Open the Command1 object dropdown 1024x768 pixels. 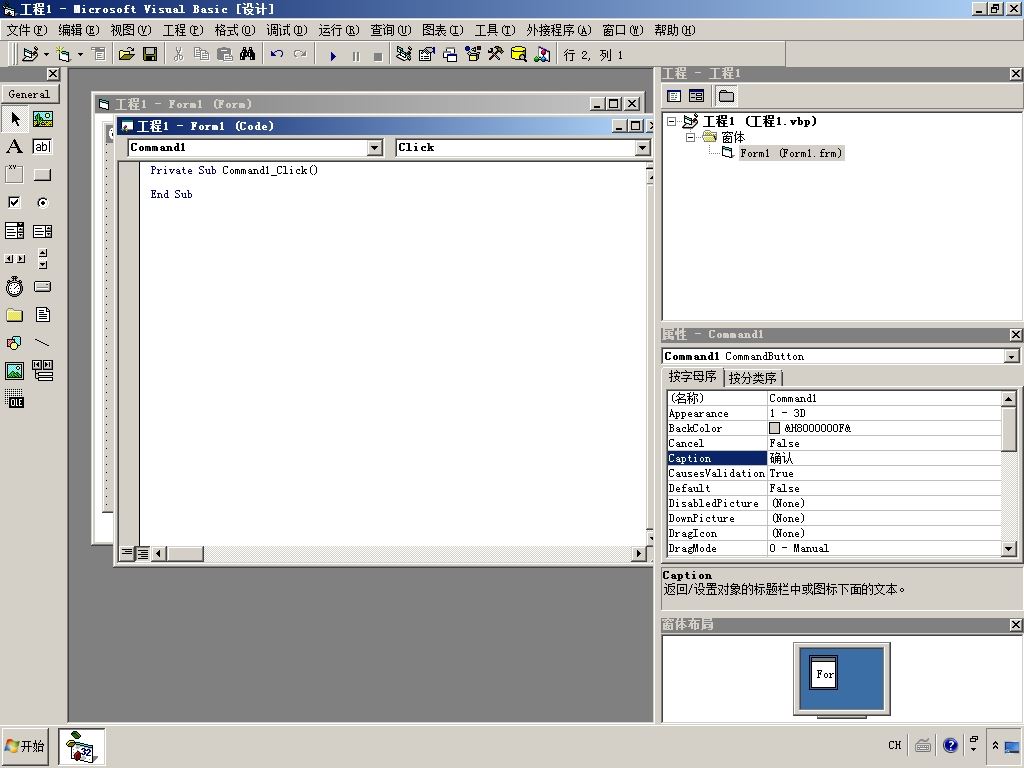click(374, 148)
